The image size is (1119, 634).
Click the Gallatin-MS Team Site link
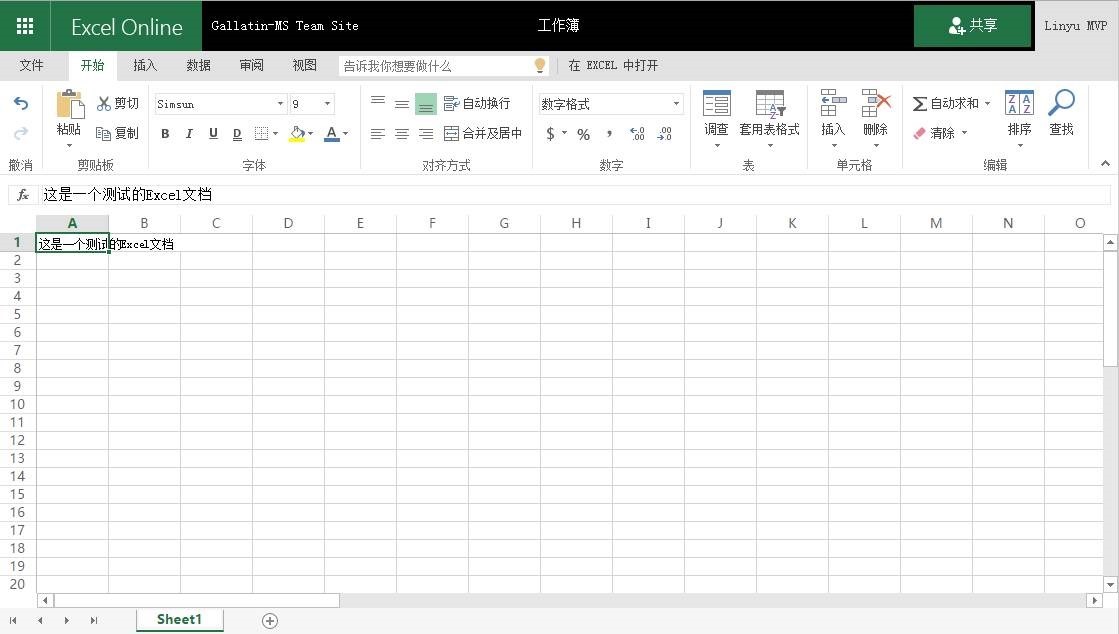[x=285, y=26]
